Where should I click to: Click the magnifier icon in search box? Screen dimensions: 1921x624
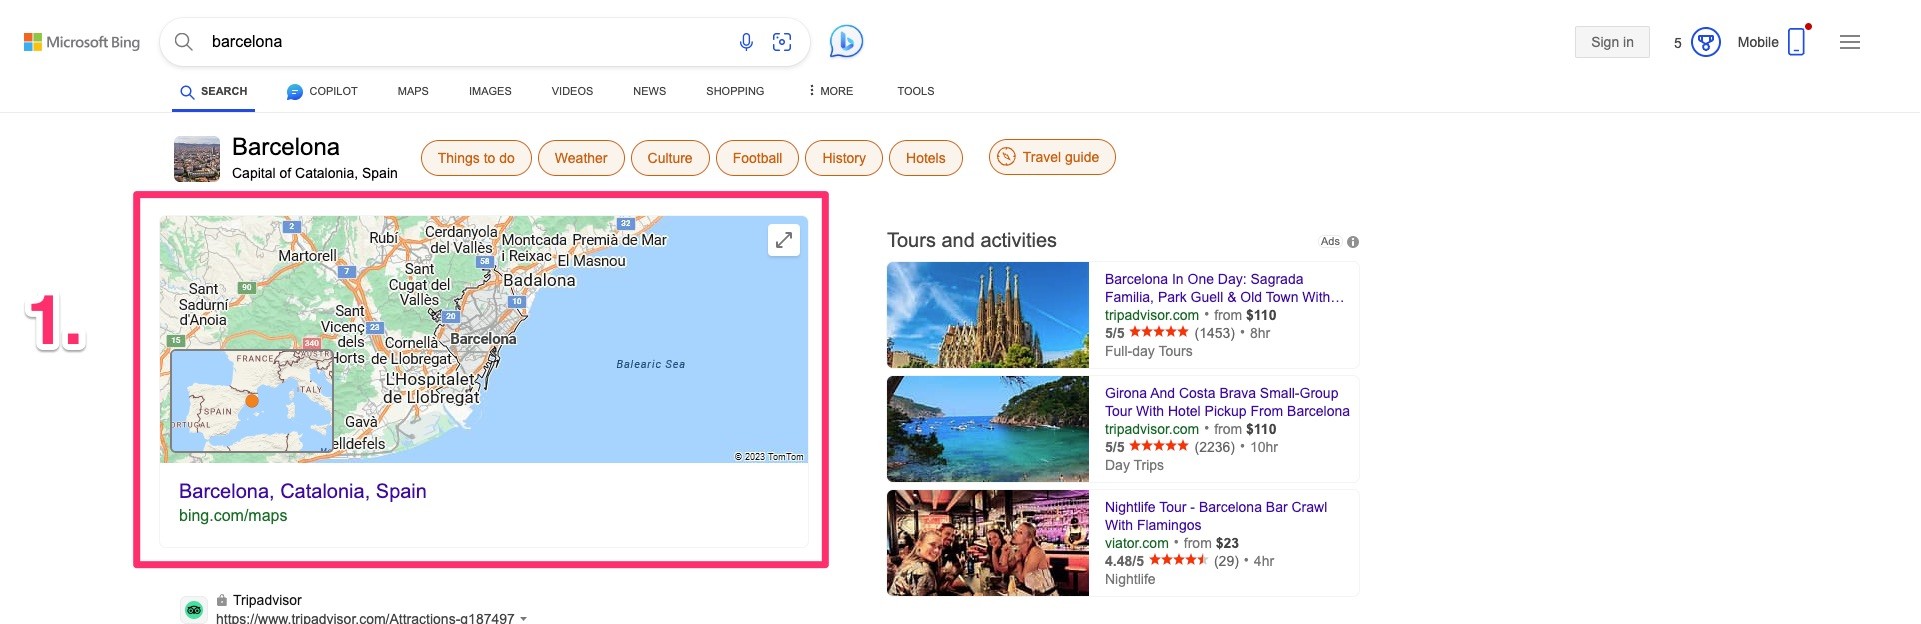(184, 42)
